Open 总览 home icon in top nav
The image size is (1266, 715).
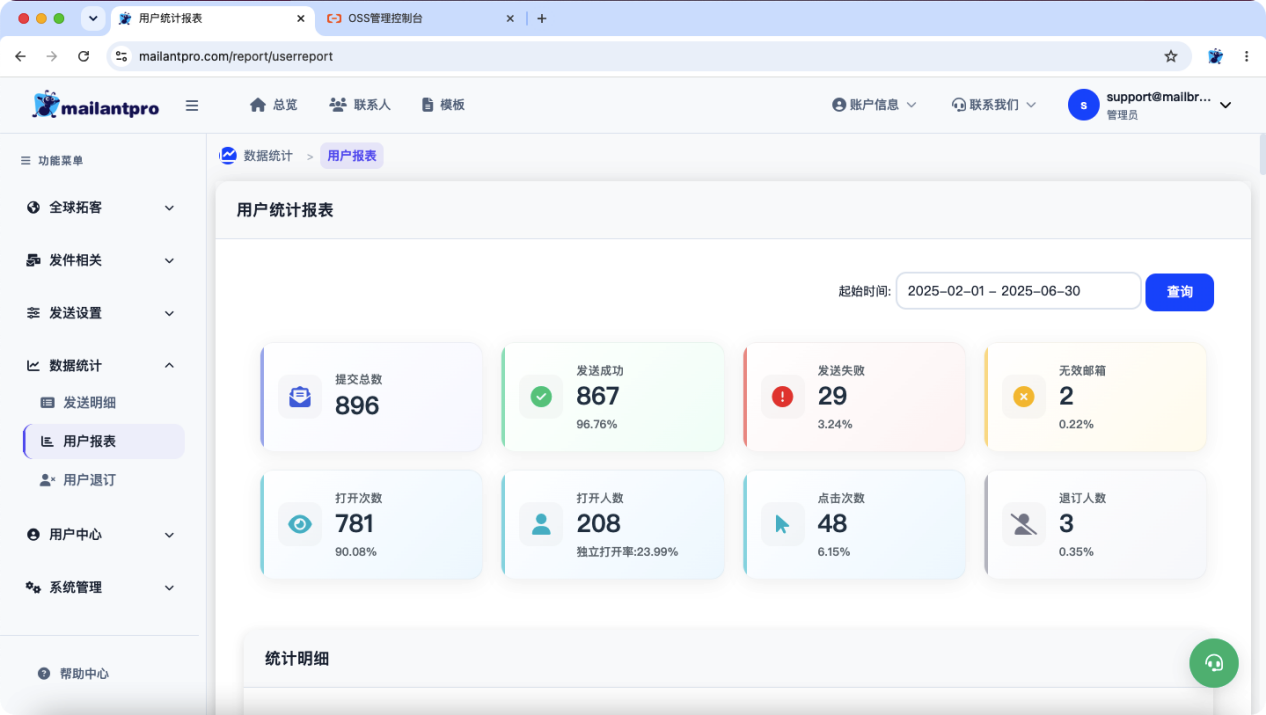click(258, 105)
